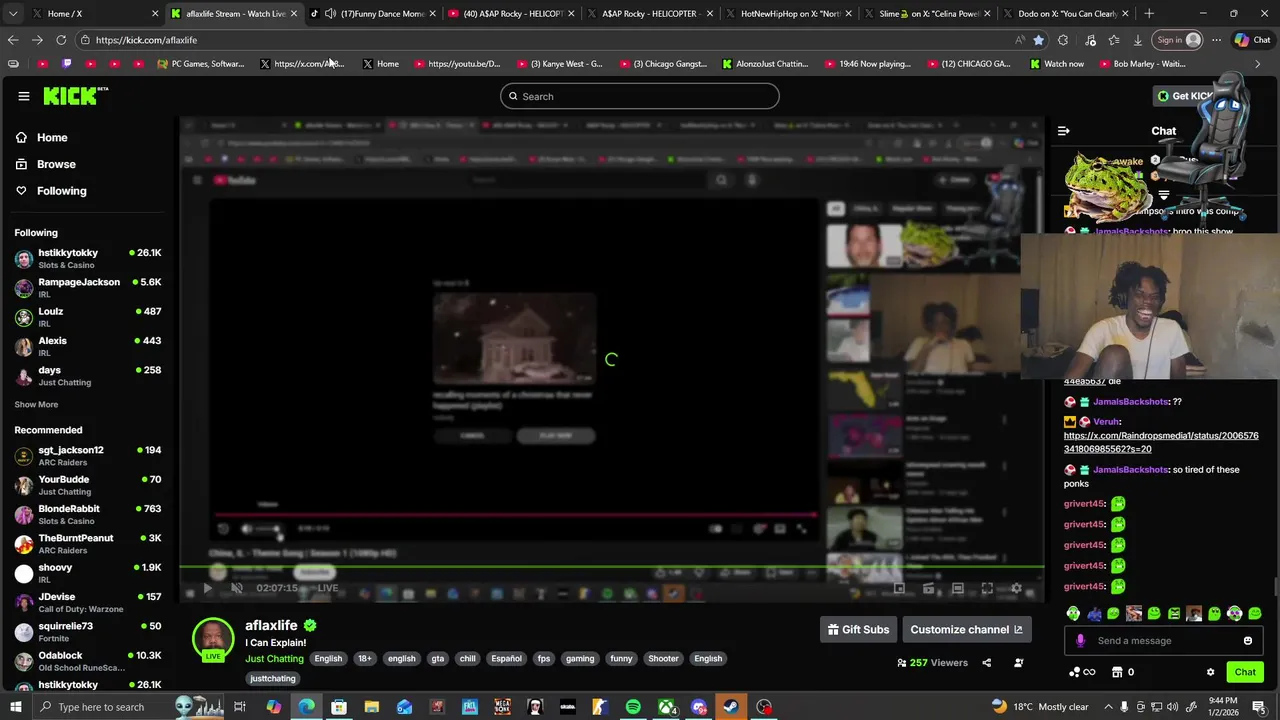This screenshot has height=720, width=1280.
Task: Switch to Dodo on X tab
Action: click(x=1066, y=14)
